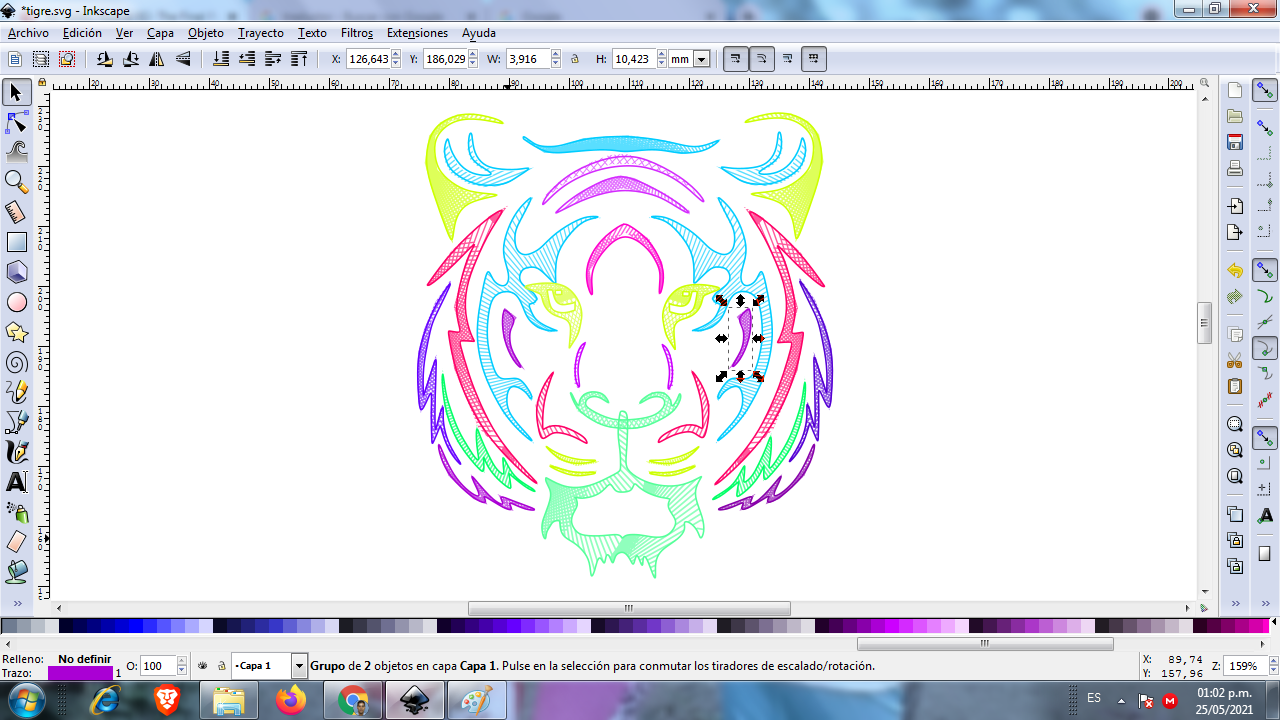Toggle scale rounded corners option

click(762, 59)
